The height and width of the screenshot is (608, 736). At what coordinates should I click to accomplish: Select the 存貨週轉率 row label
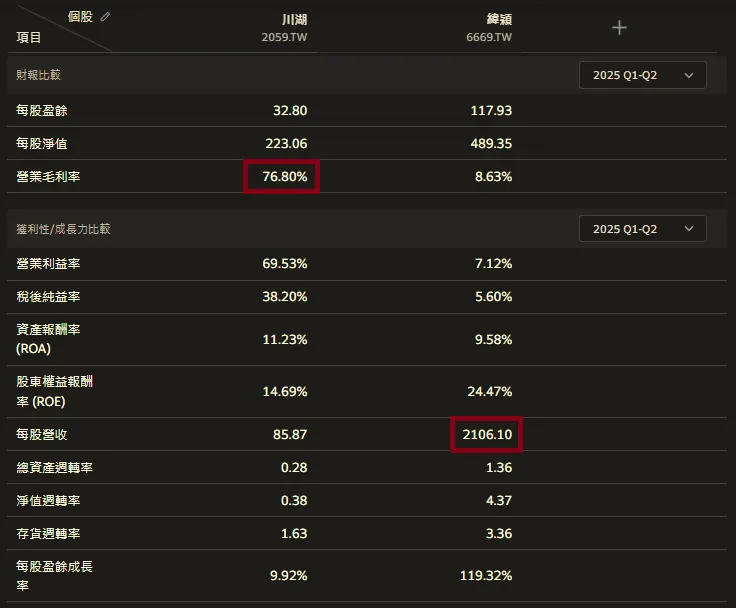click(49, 533)
